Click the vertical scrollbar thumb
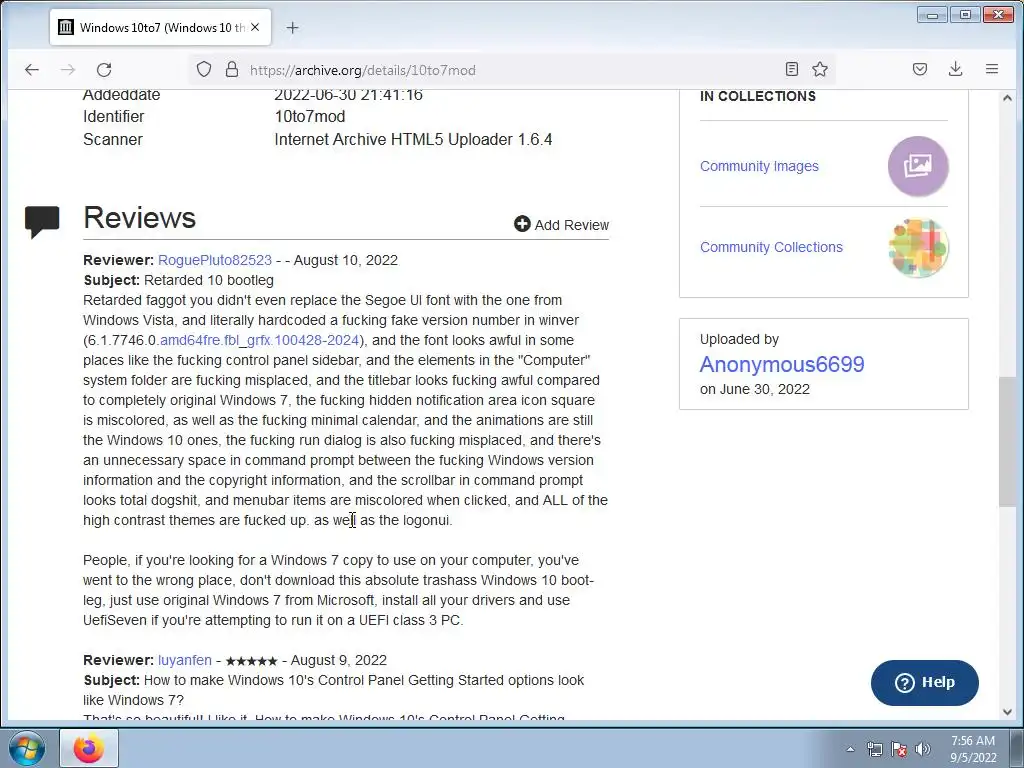The width and height of the screenshot is (1024, 768). [x=1007, y=441]
